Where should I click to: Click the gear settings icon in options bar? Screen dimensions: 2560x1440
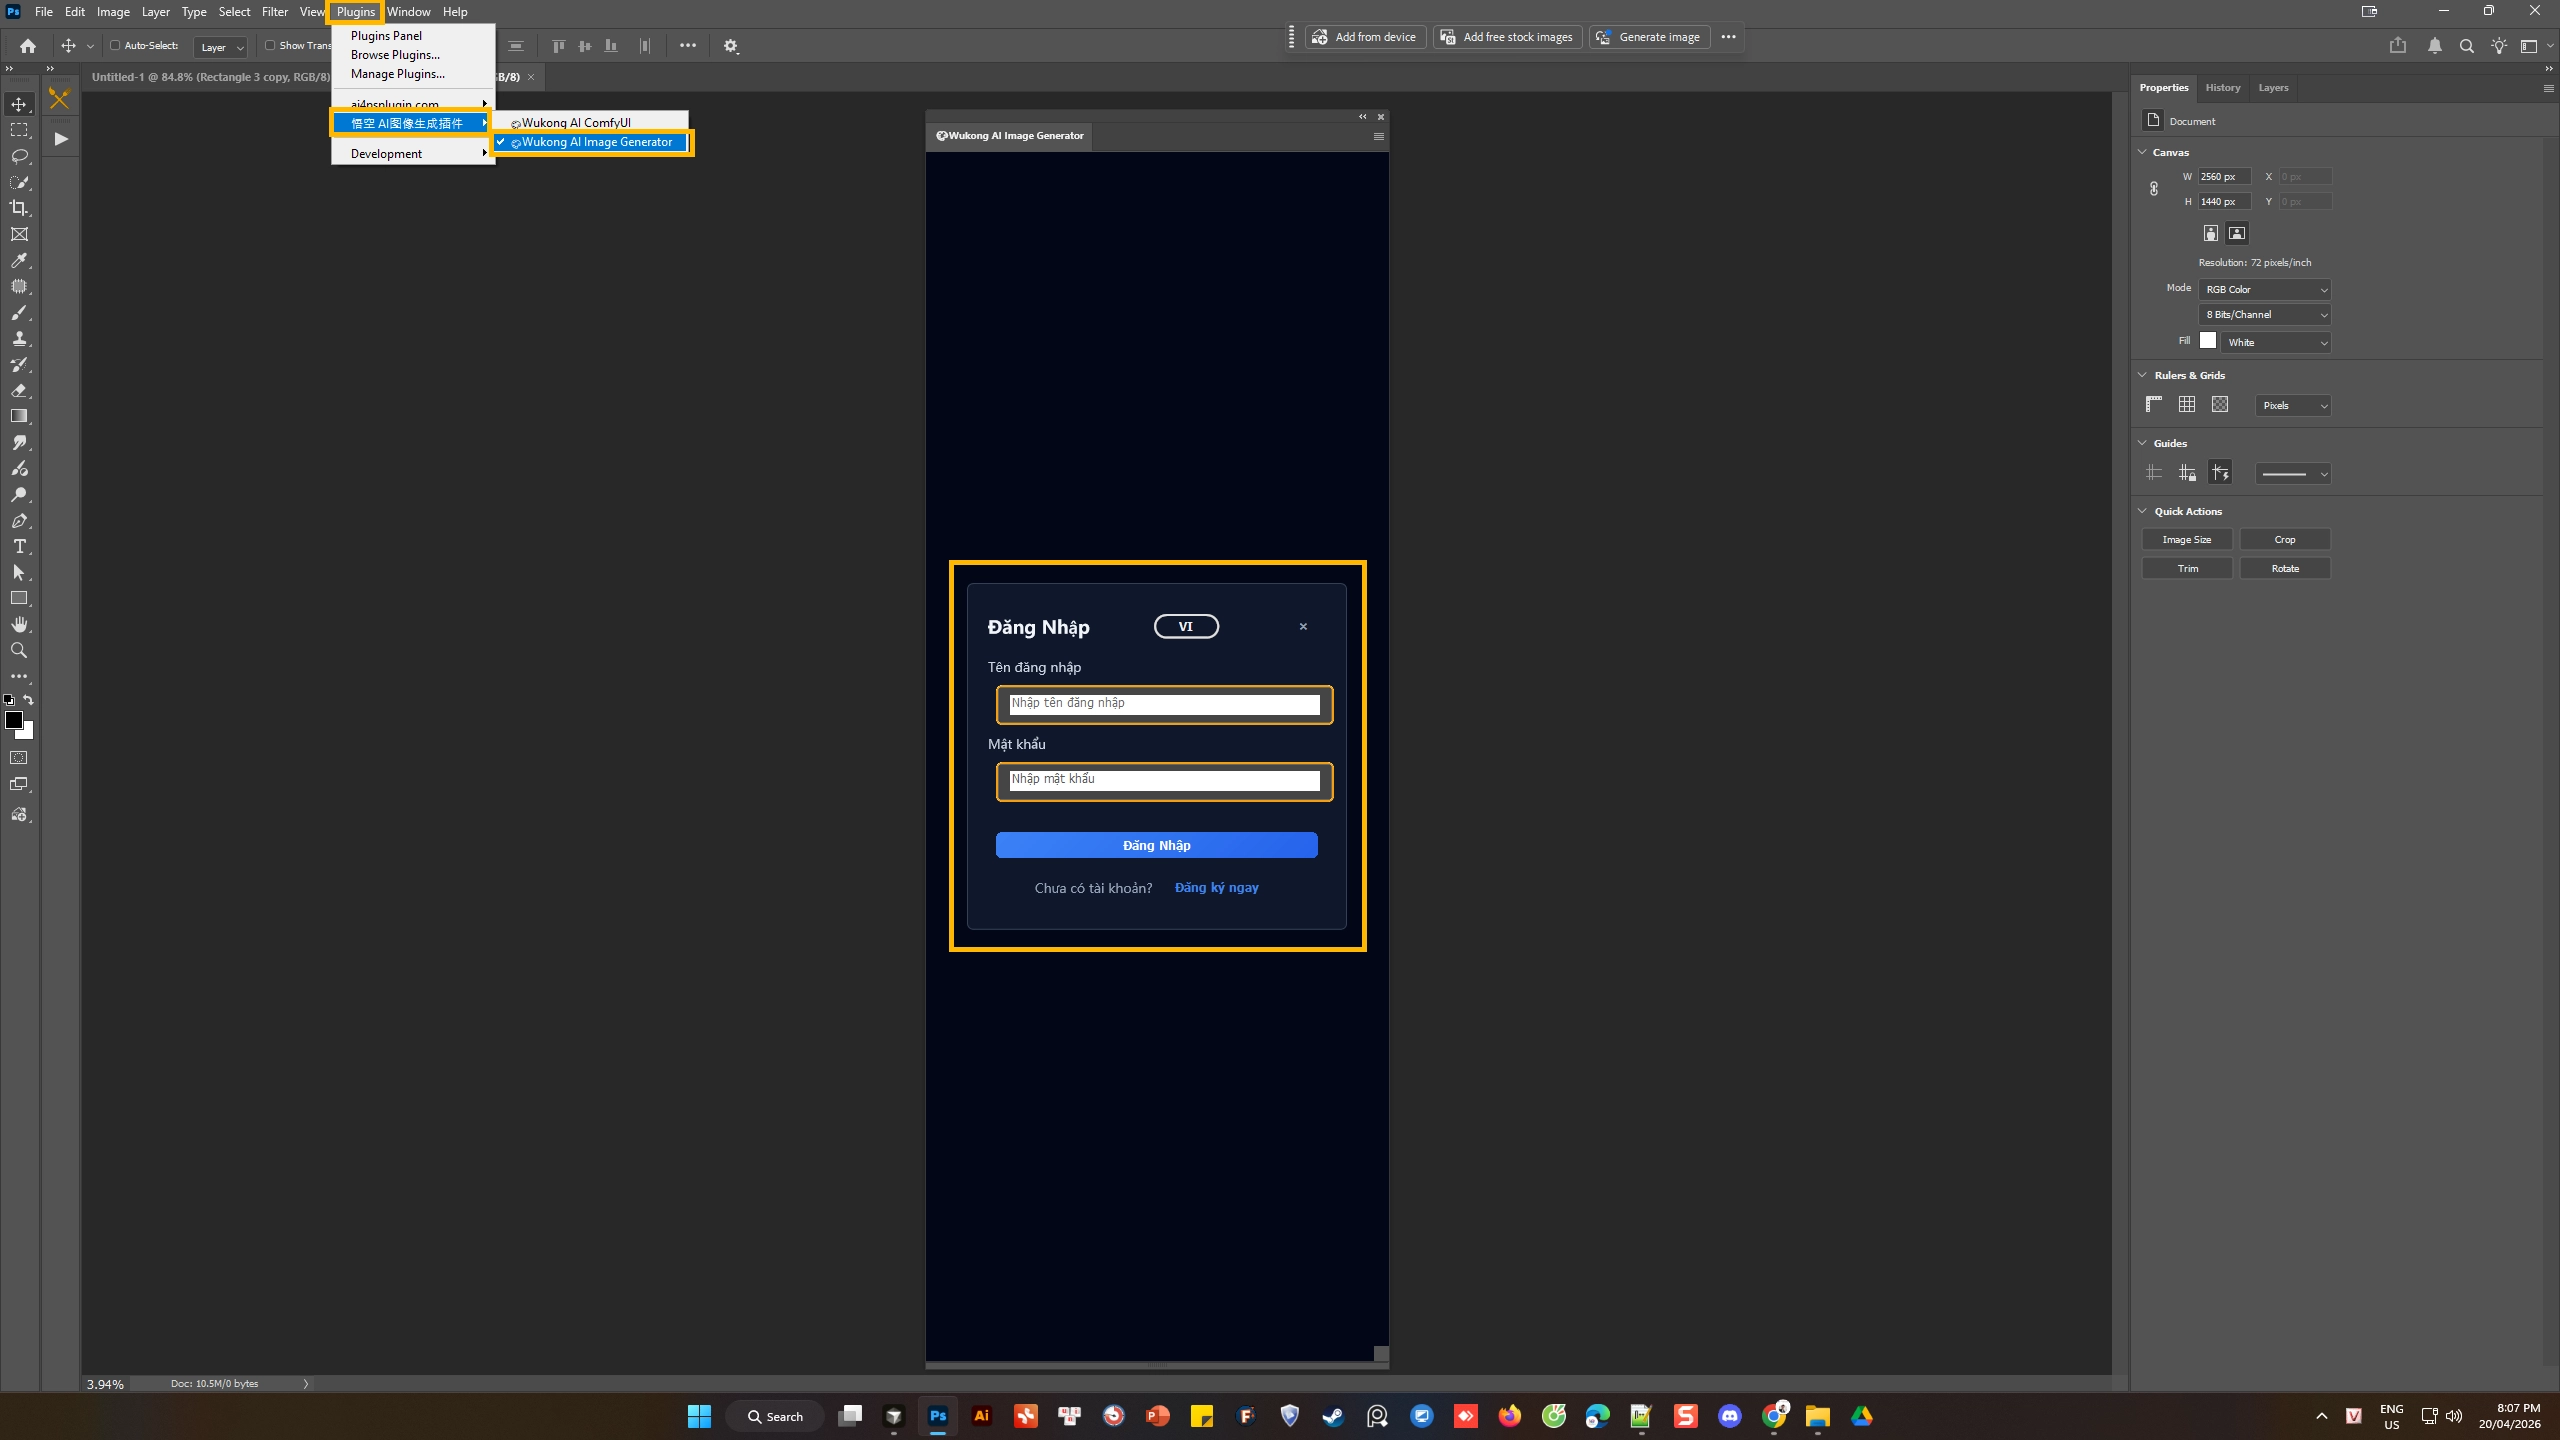pyautogui.click(x=731, y=46)
